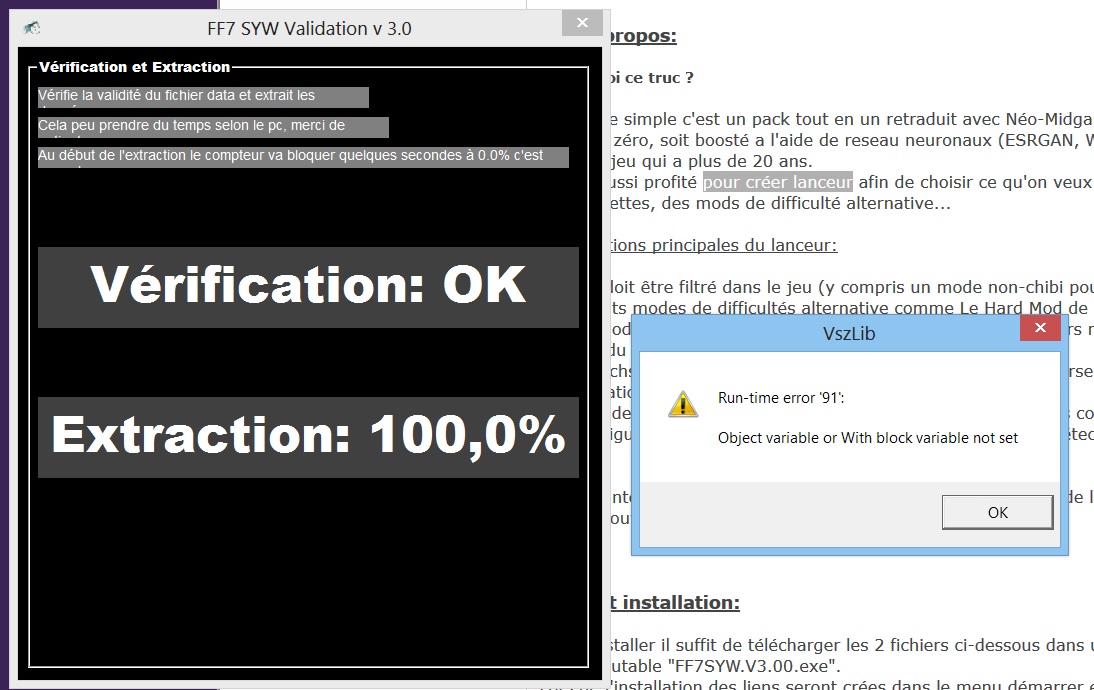
Task: Close the FF7 SYW Validation window
Action: [583, 23]
